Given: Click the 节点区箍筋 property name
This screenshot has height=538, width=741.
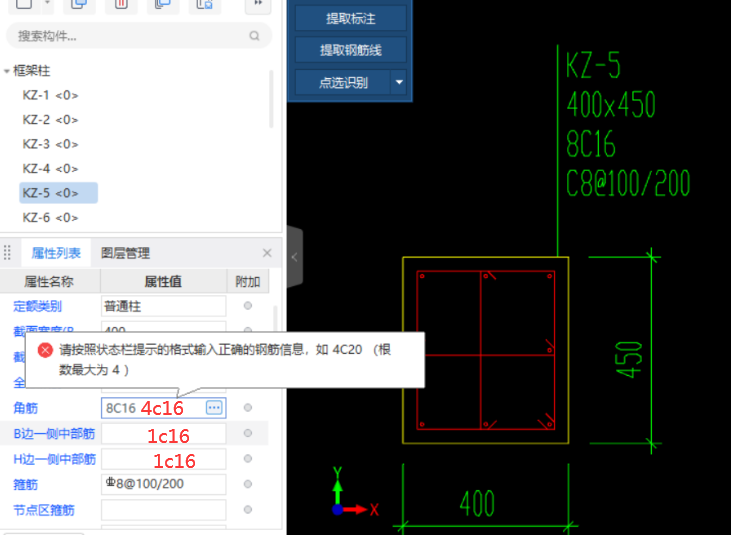Looking at the screenshot, I should point(44,510).
